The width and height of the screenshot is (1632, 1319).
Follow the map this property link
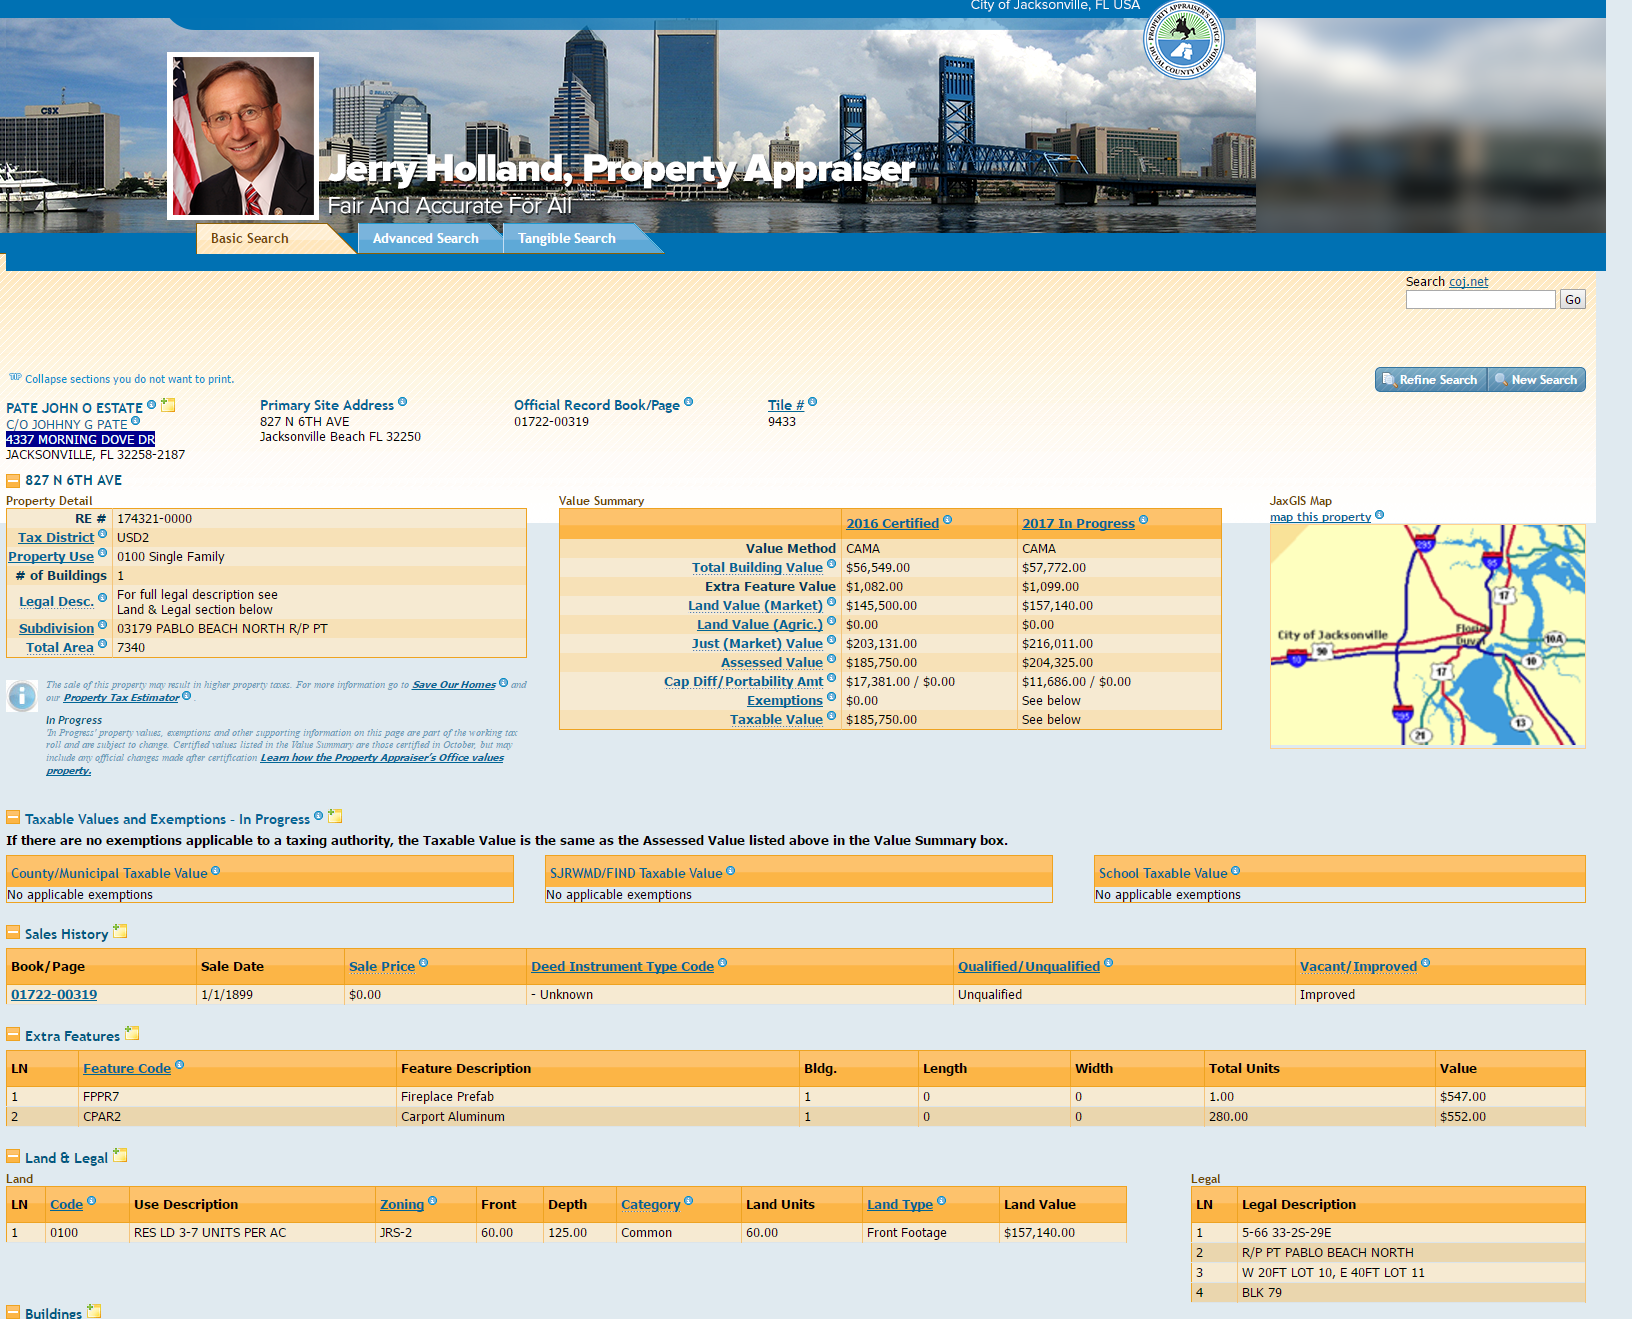[x=1320, y=517]
